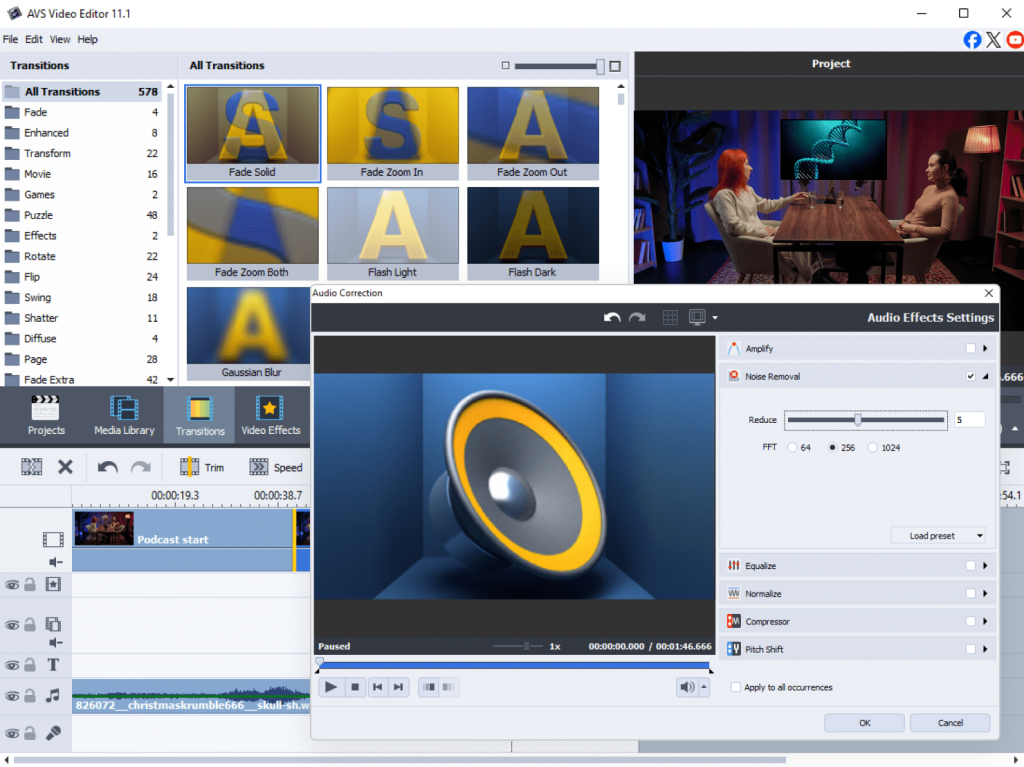Viewport: 1024px width, 767px height.
Task: Expand the Pitch Shift effect panel
Action: pyautogui.click(x=985, y=650)
